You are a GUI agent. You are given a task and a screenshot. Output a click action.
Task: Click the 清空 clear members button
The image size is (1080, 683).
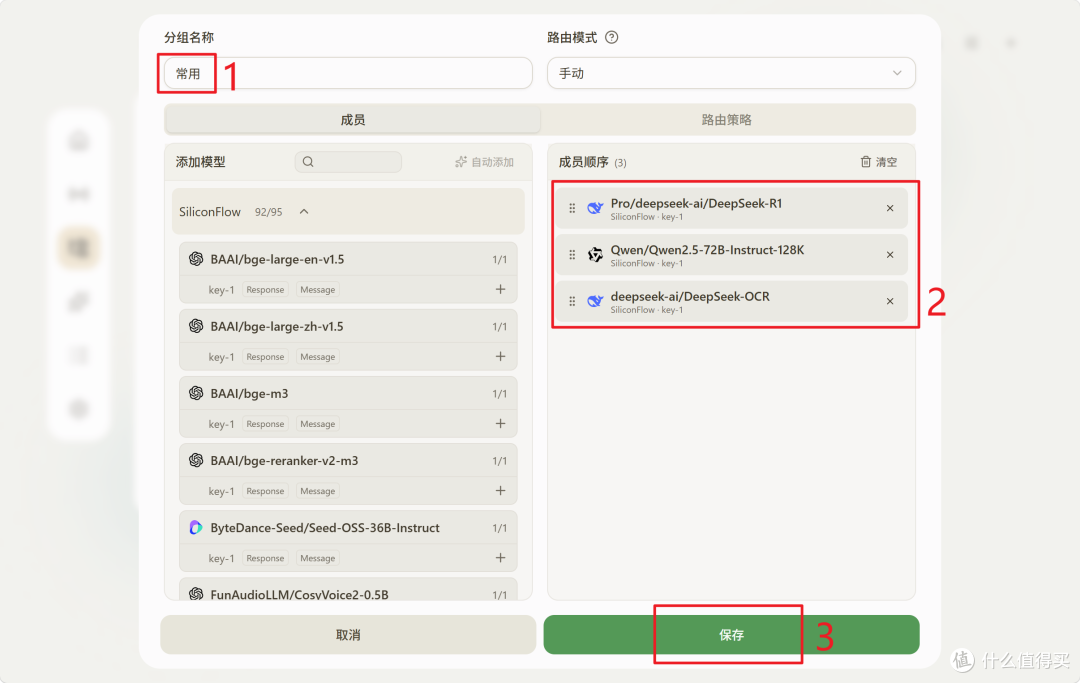pos(879,162)
